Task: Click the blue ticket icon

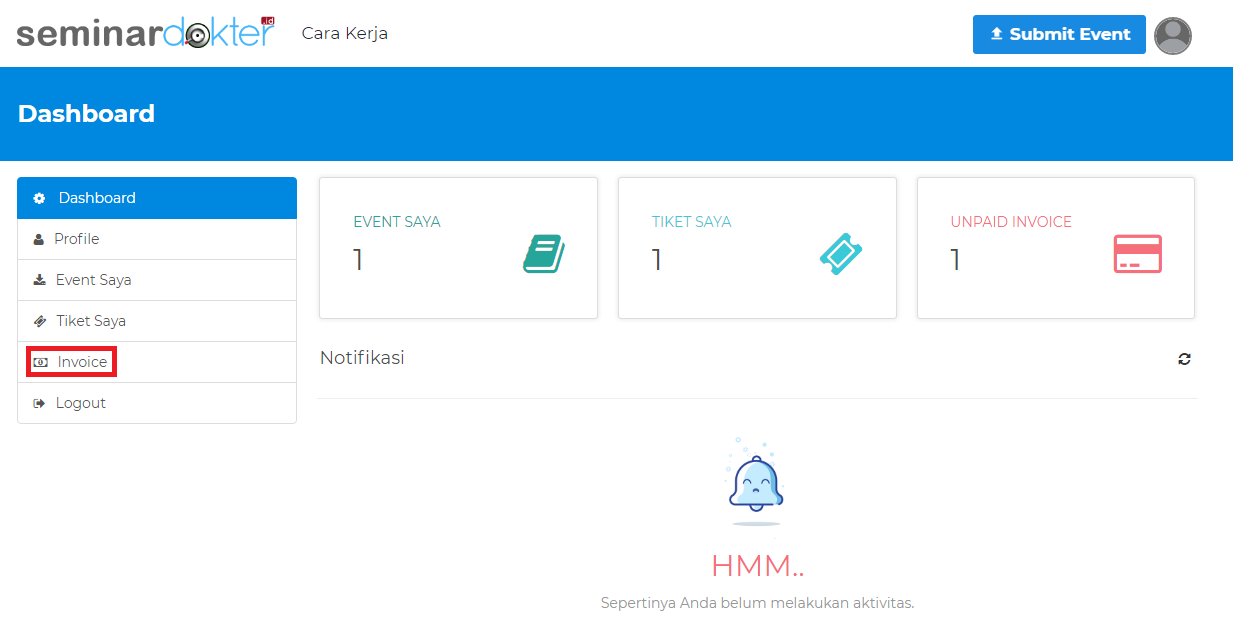Action: point(841,254)
